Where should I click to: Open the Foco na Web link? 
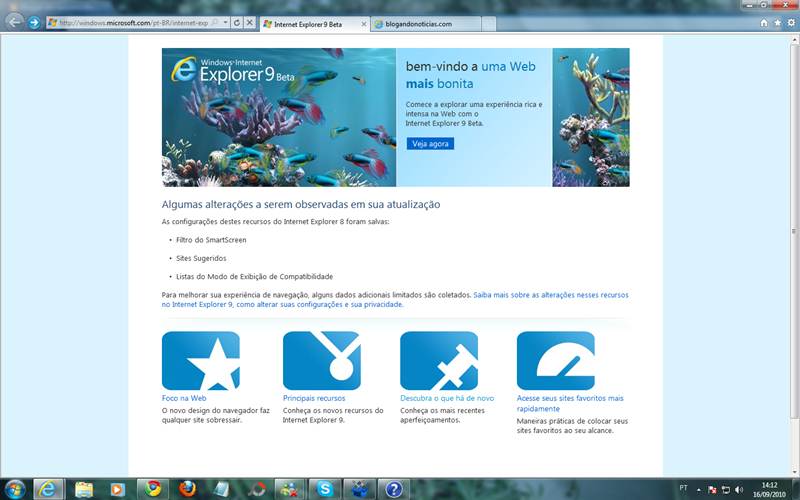184,398
